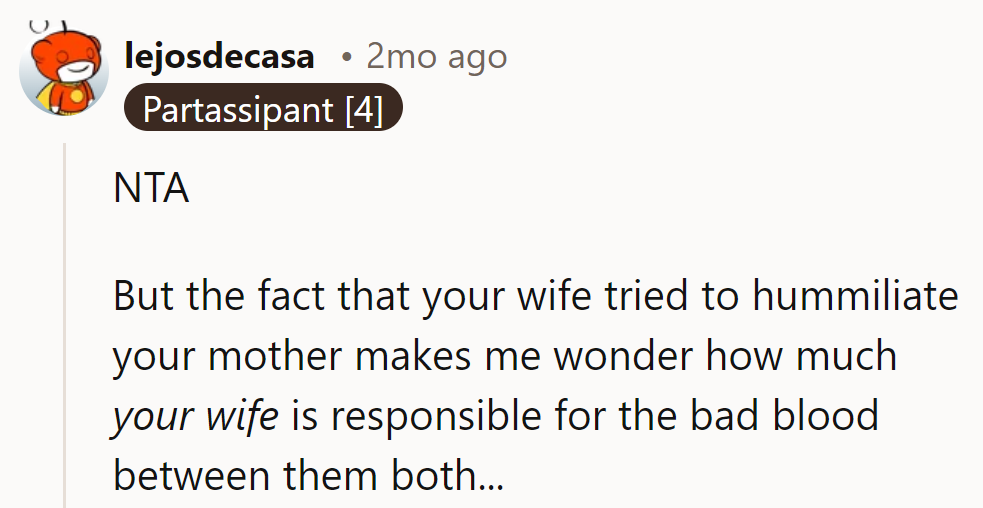Open the lejosdecasa username profile link
Screen dimensions: 983x508
[x=219, y=57]
